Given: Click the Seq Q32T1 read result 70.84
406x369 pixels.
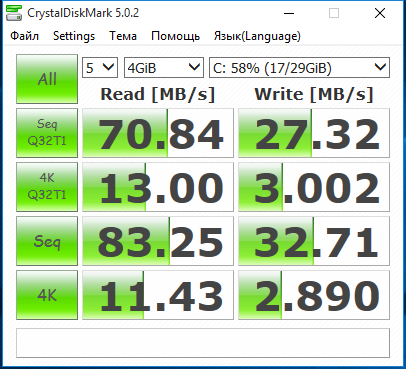Looking at the screenshot, I should pyautogui.click(x=158, y=133).
